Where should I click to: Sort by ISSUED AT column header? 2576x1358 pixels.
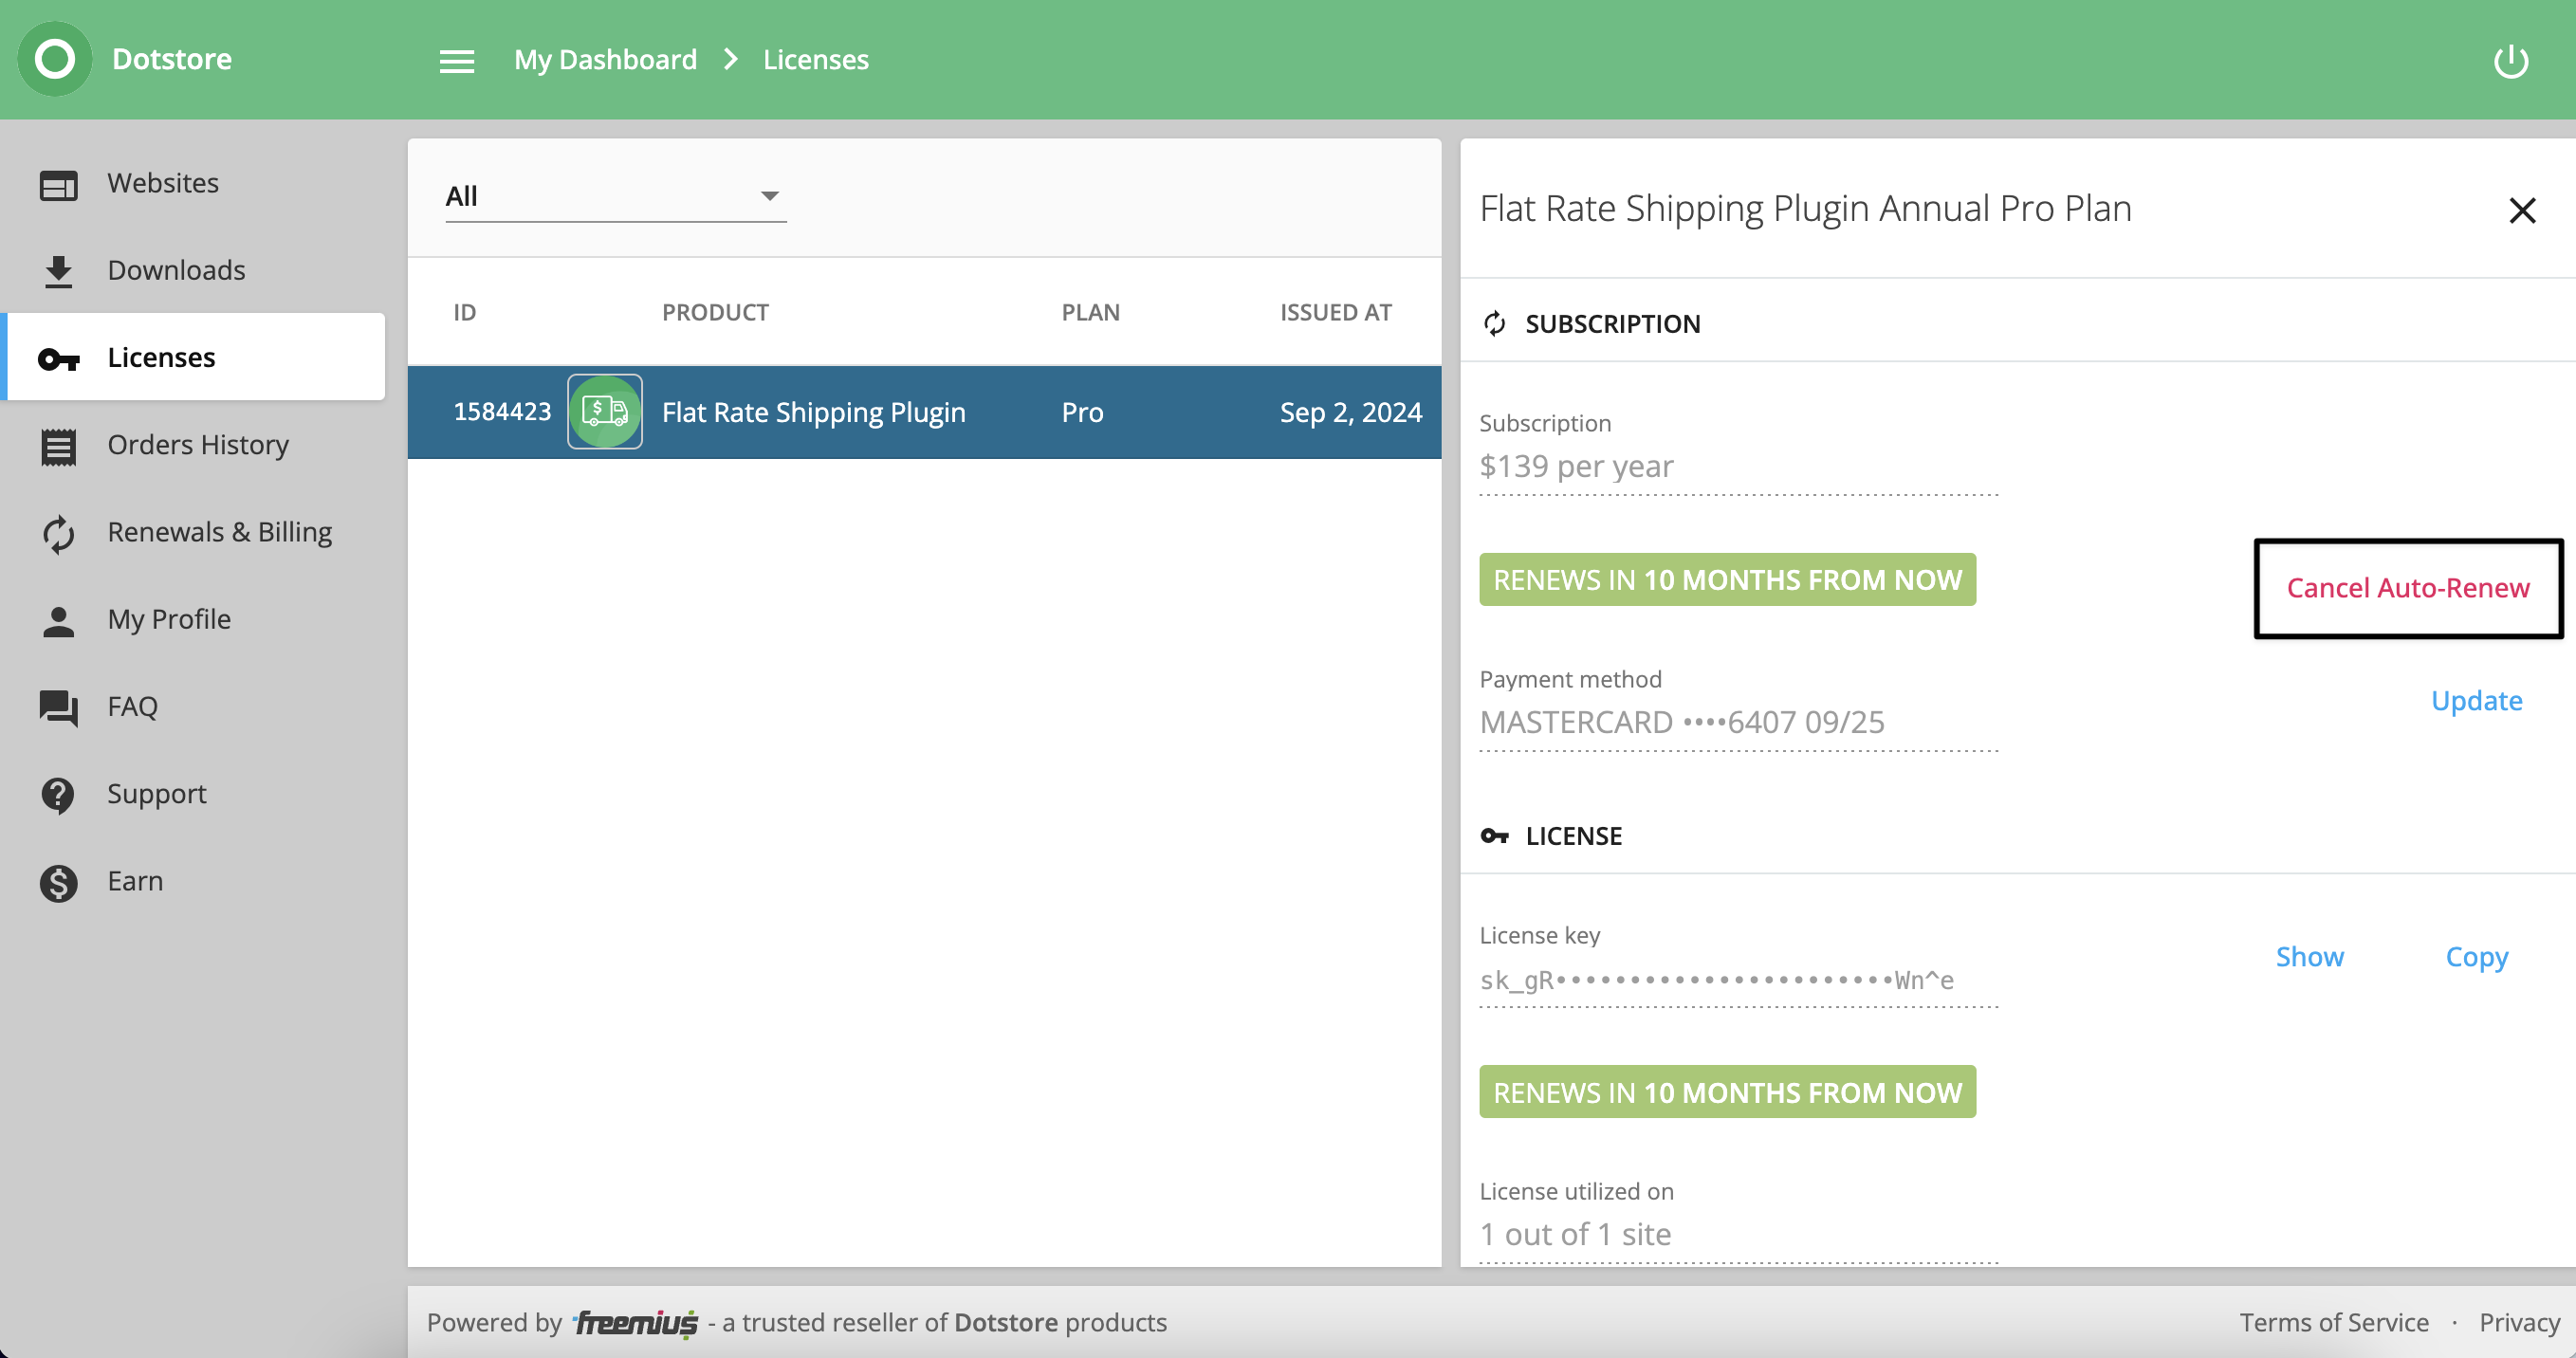point(1335,312)
